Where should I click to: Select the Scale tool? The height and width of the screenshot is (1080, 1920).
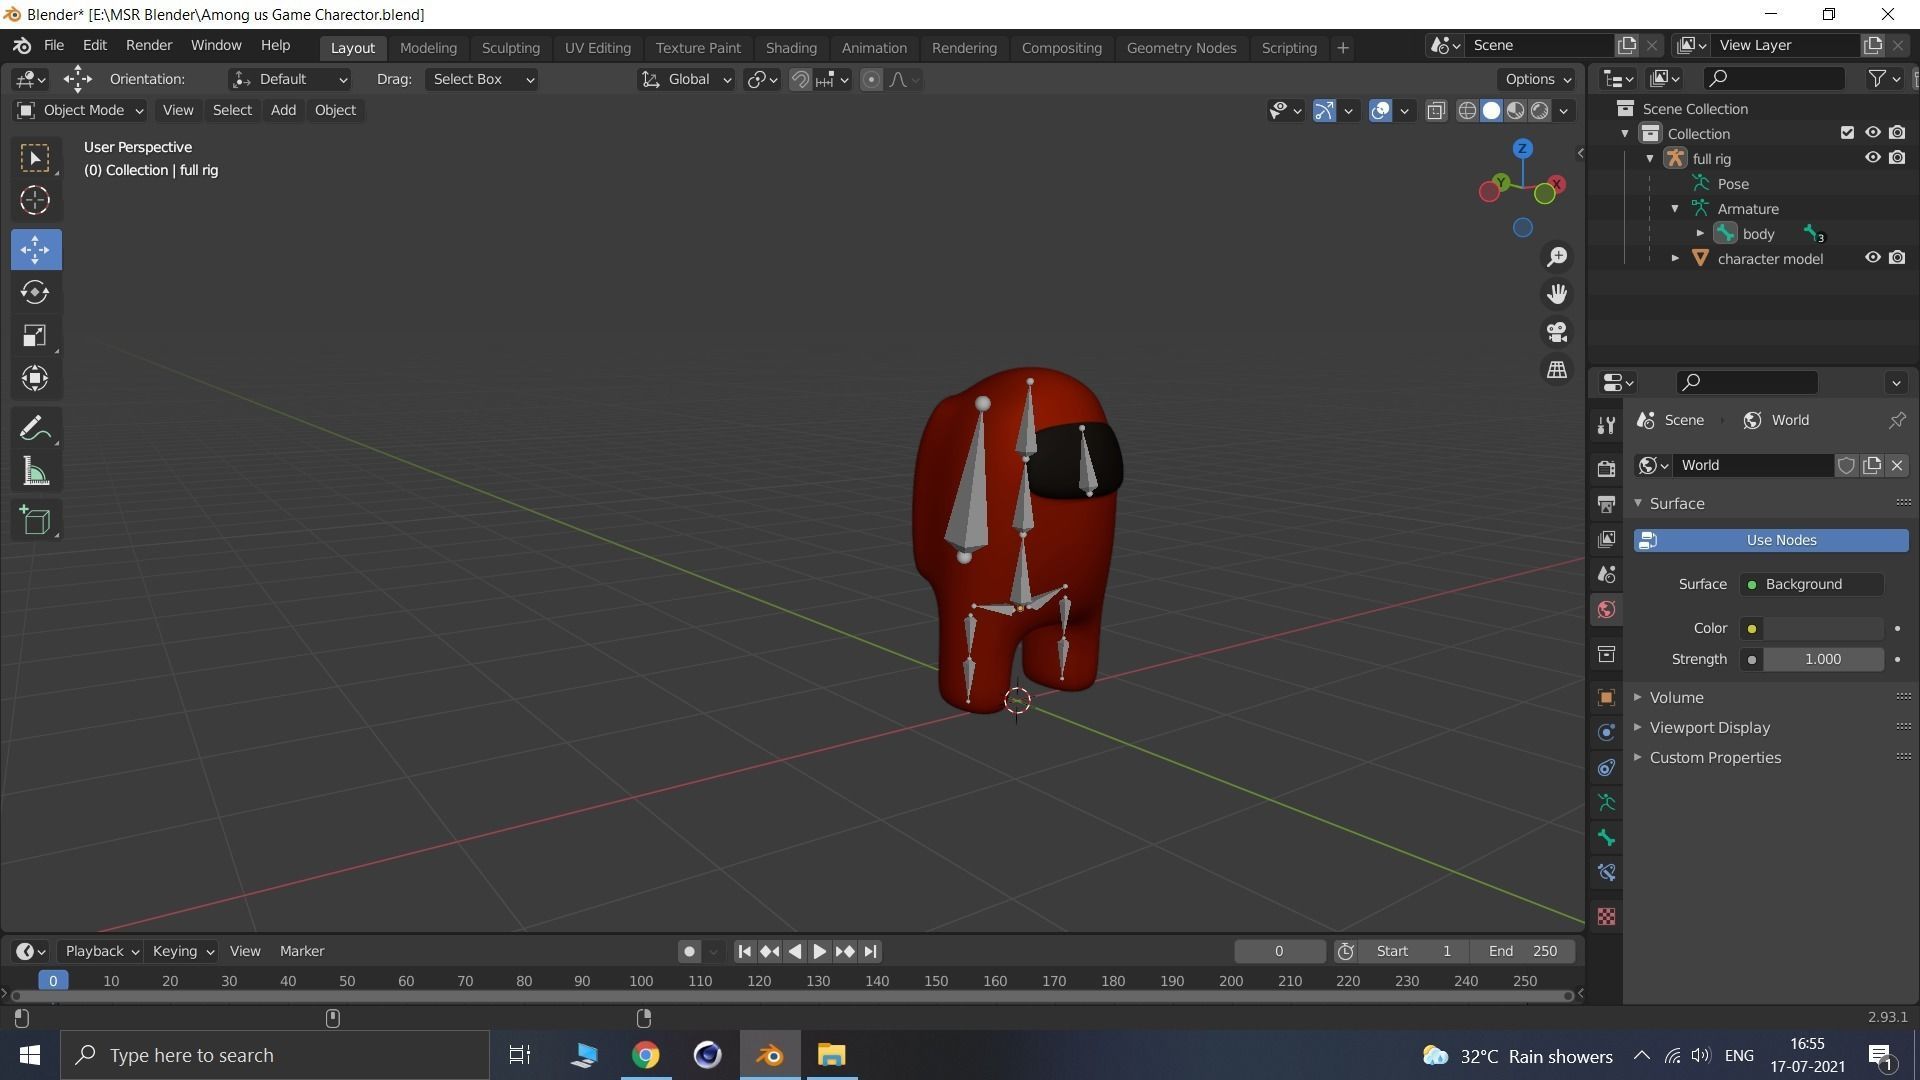[35, 335]
